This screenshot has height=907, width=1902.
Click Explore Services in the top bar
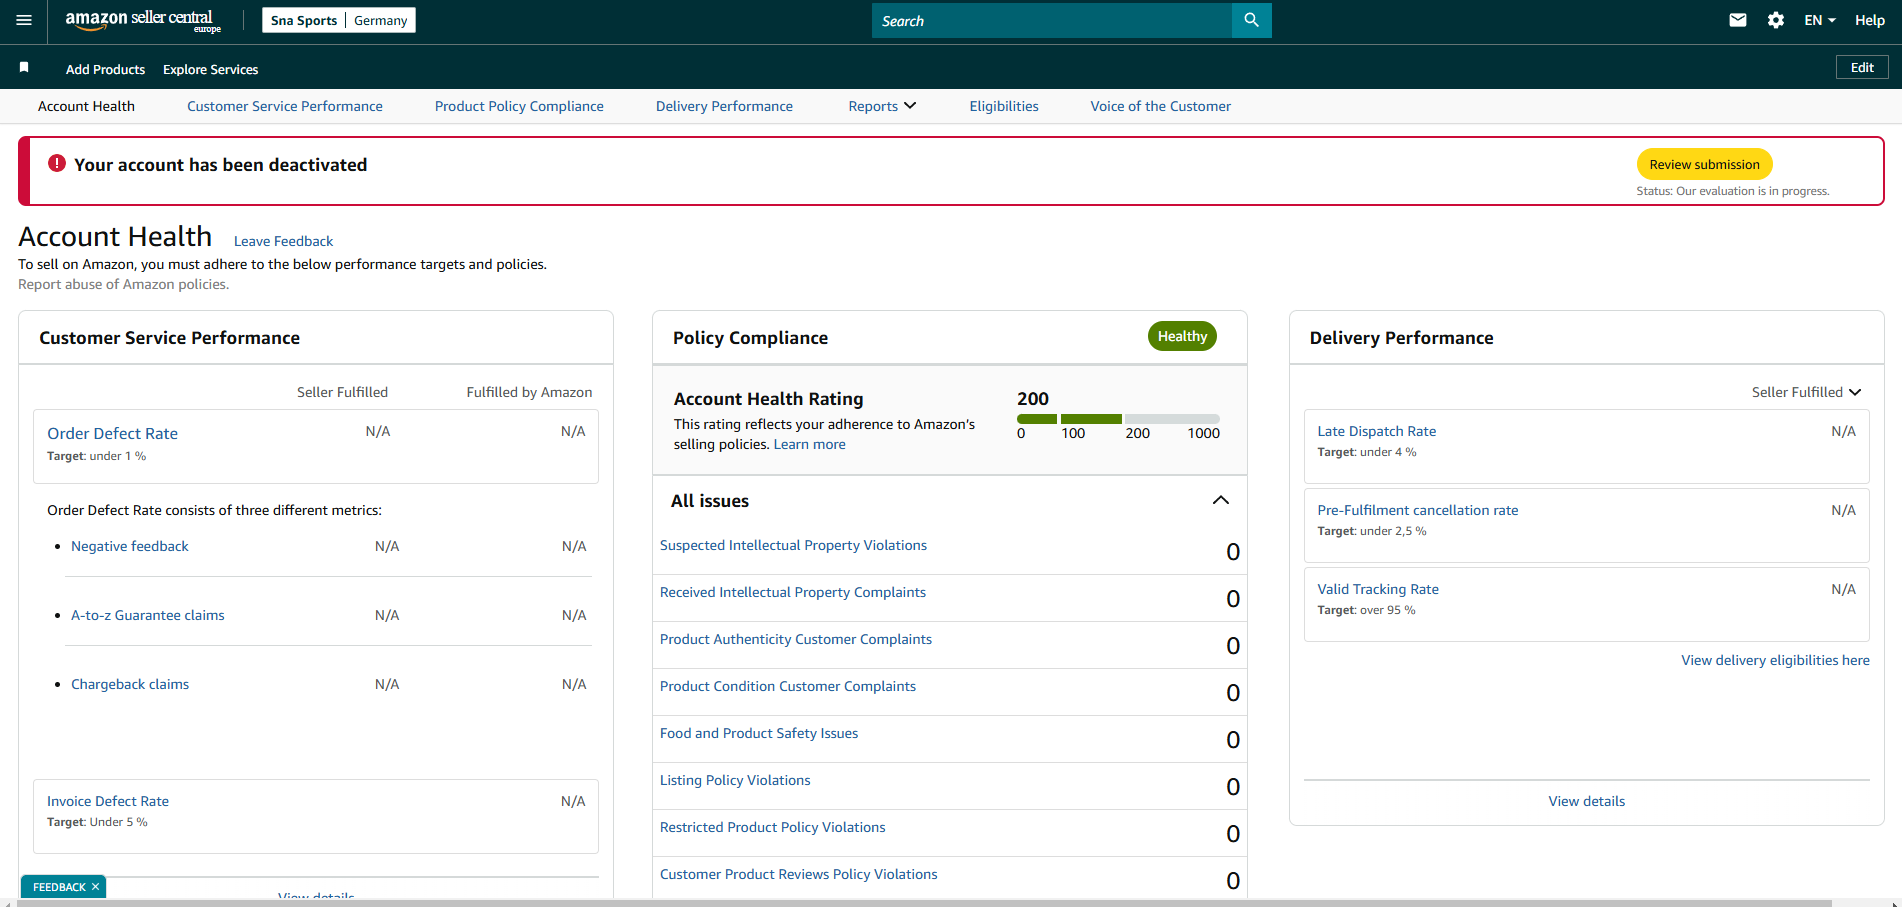210,69
